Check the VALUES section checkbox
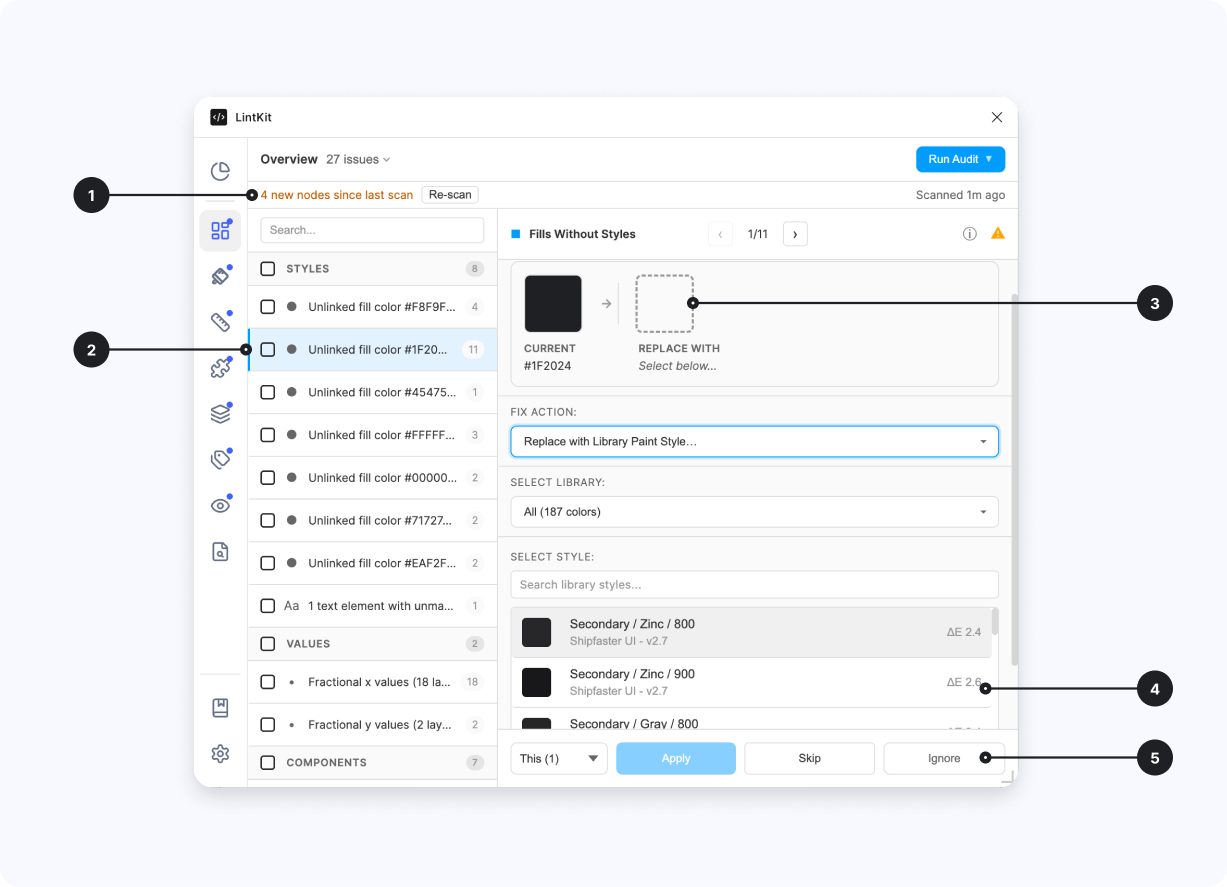The height and width of the screenshot is (887, 1227). point(267,643)
